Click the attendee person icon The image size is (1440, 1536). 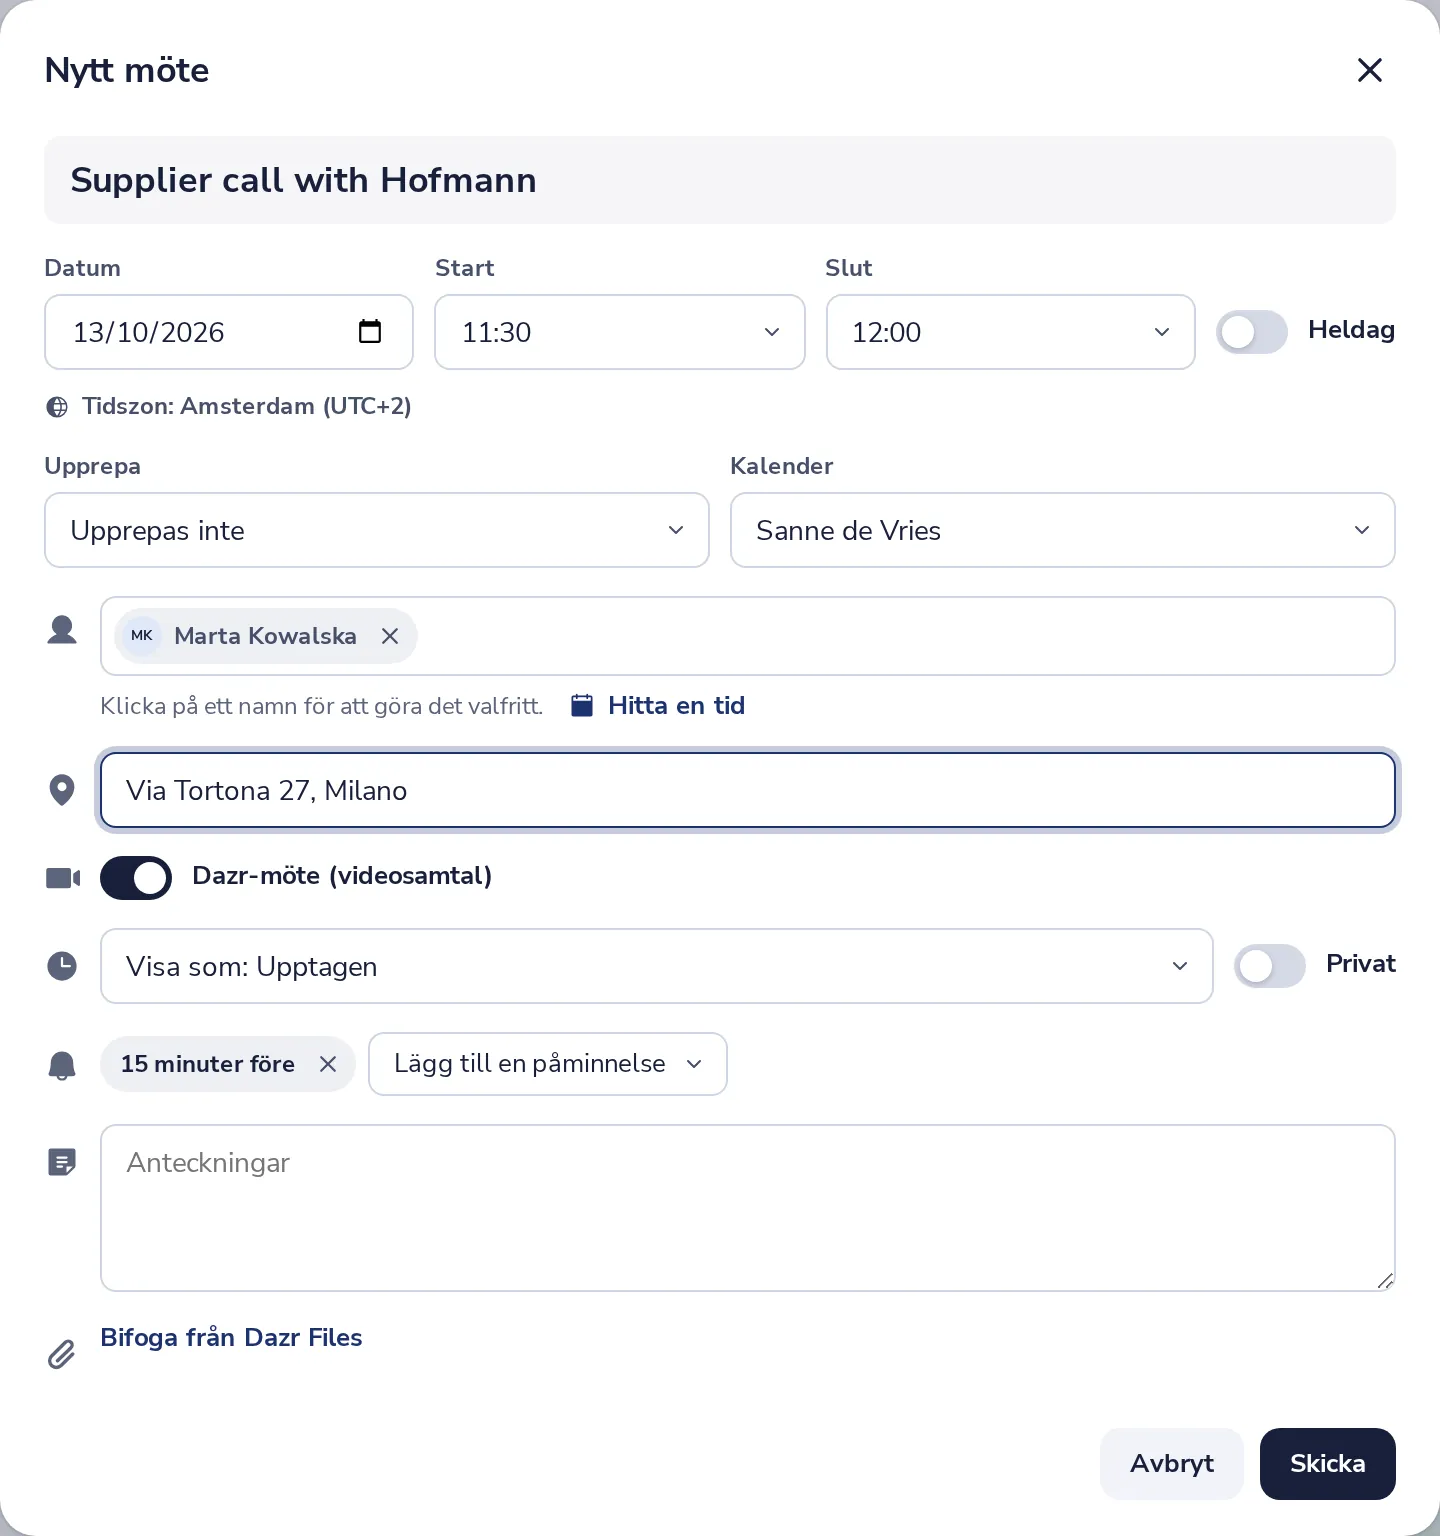click(62, 630)
